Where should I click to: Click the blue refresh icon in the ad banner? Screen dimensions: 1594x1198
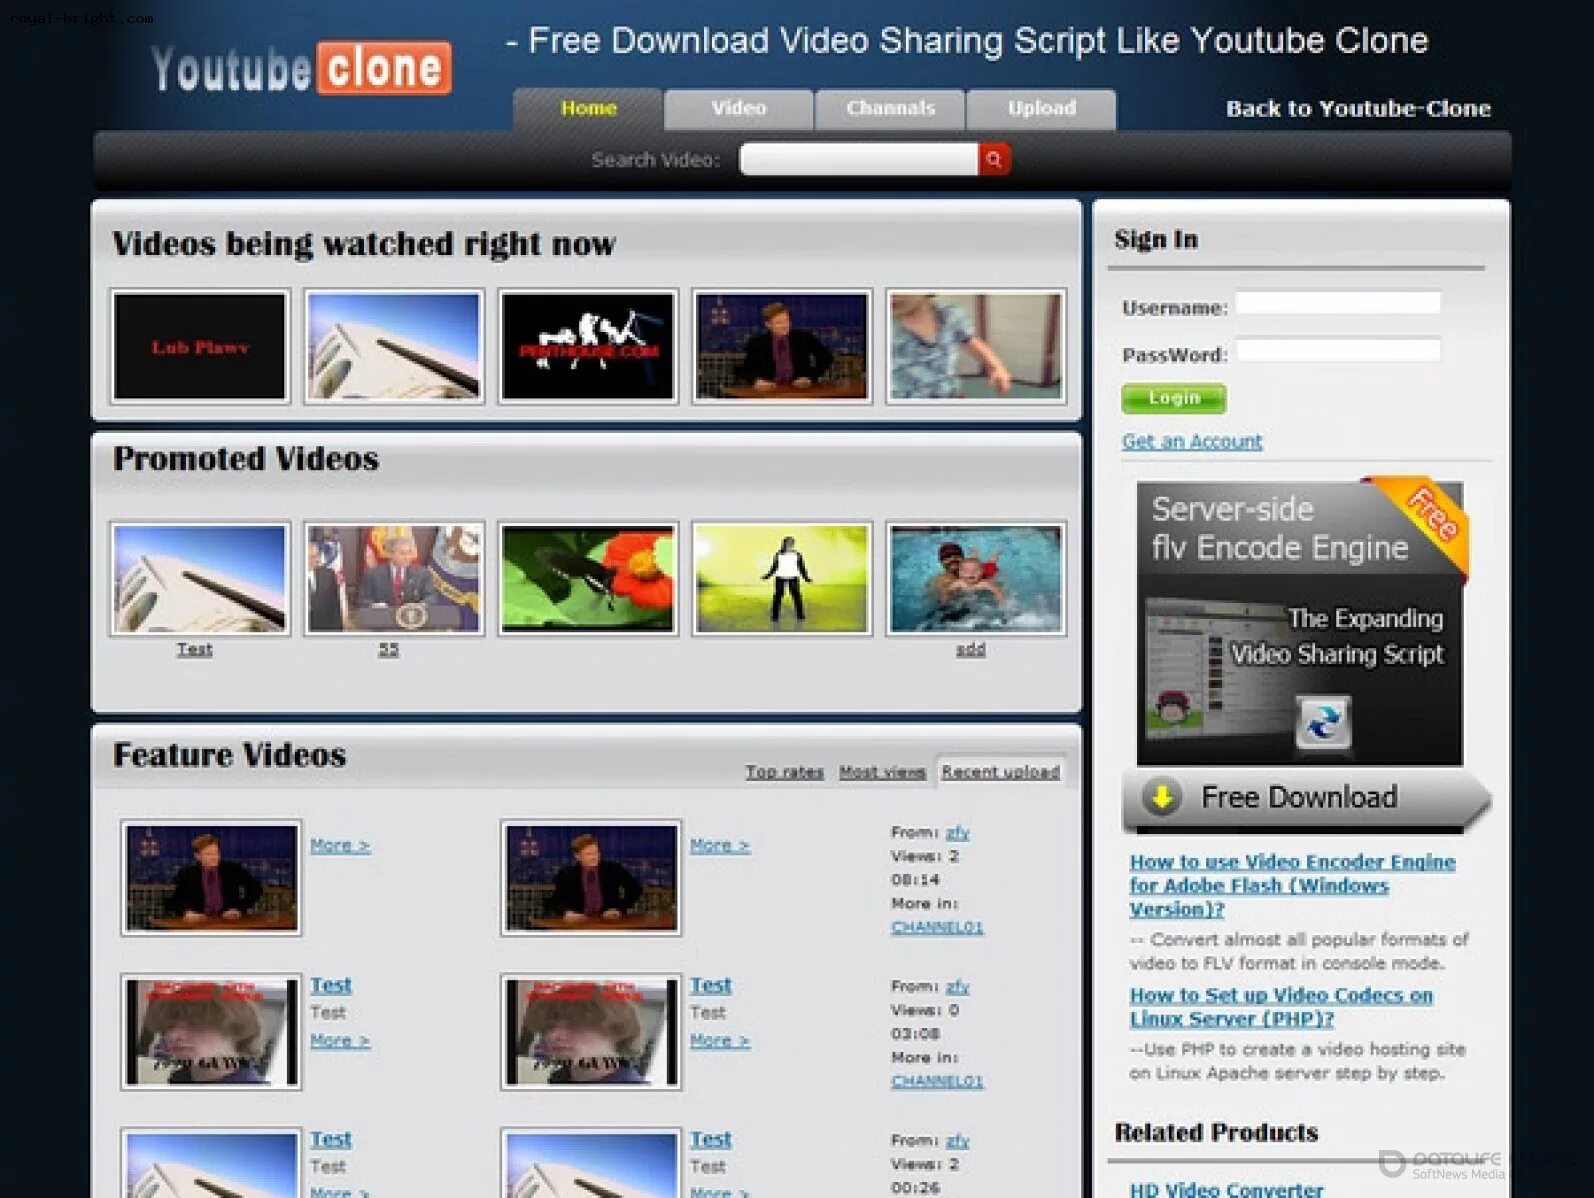(x=1322, y=722)
